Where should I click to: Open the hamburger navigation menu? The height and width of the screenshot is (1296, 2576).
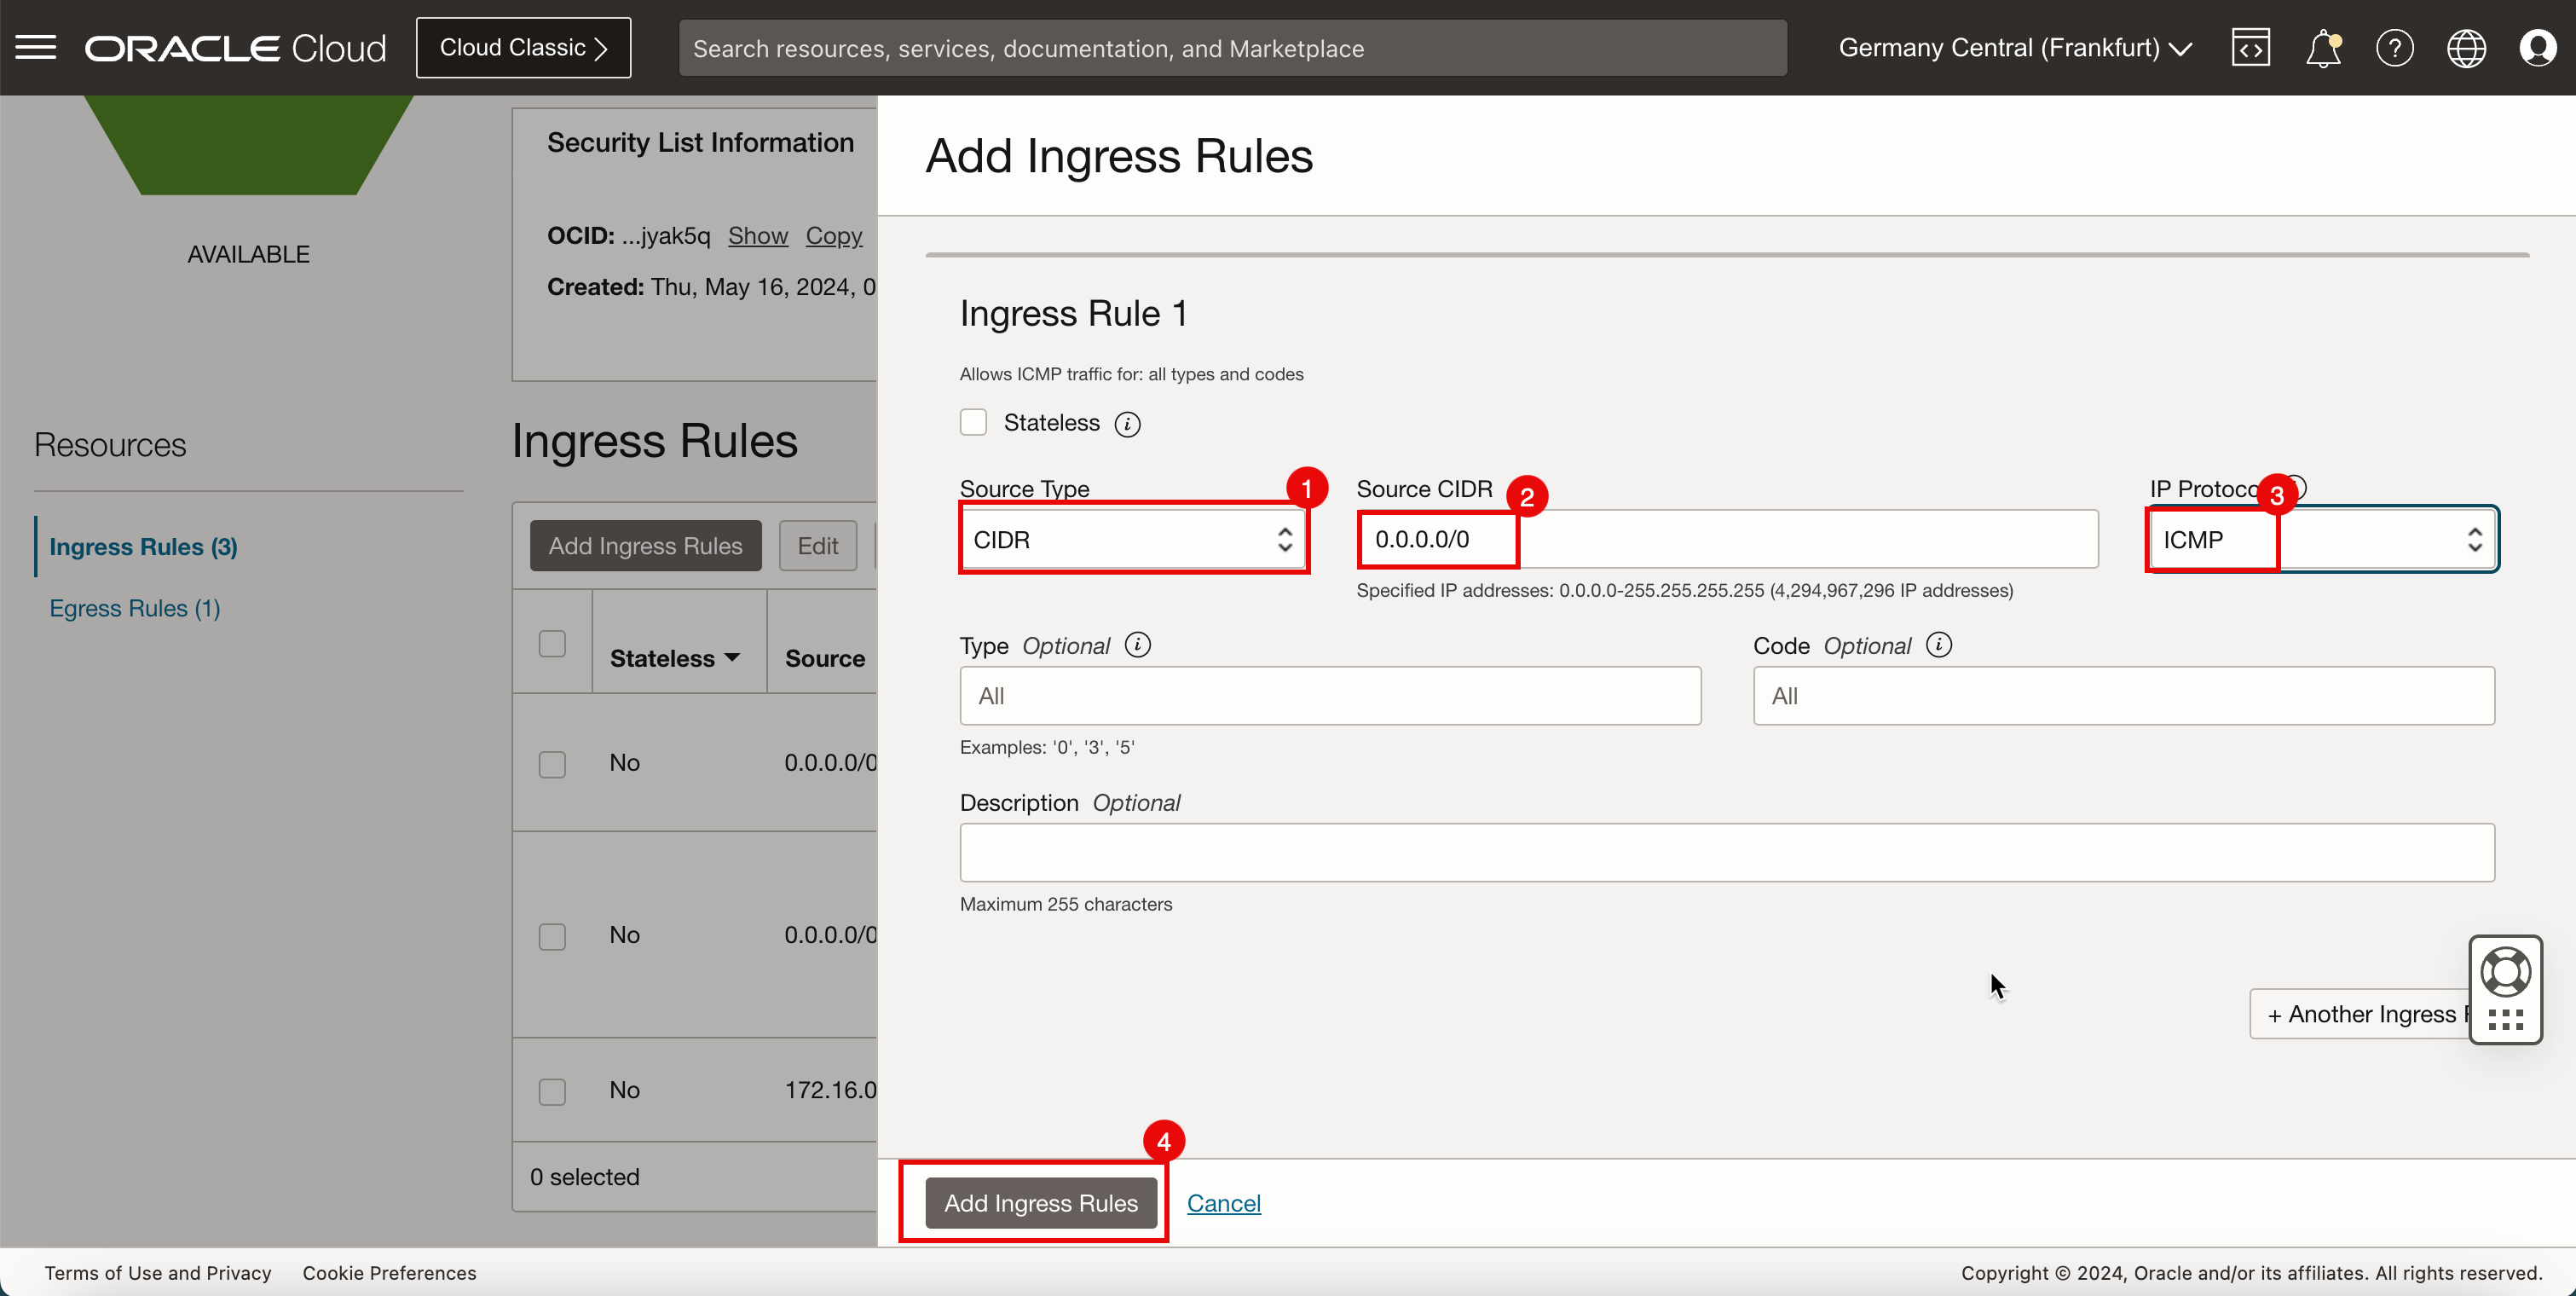[x=36, y=47]
